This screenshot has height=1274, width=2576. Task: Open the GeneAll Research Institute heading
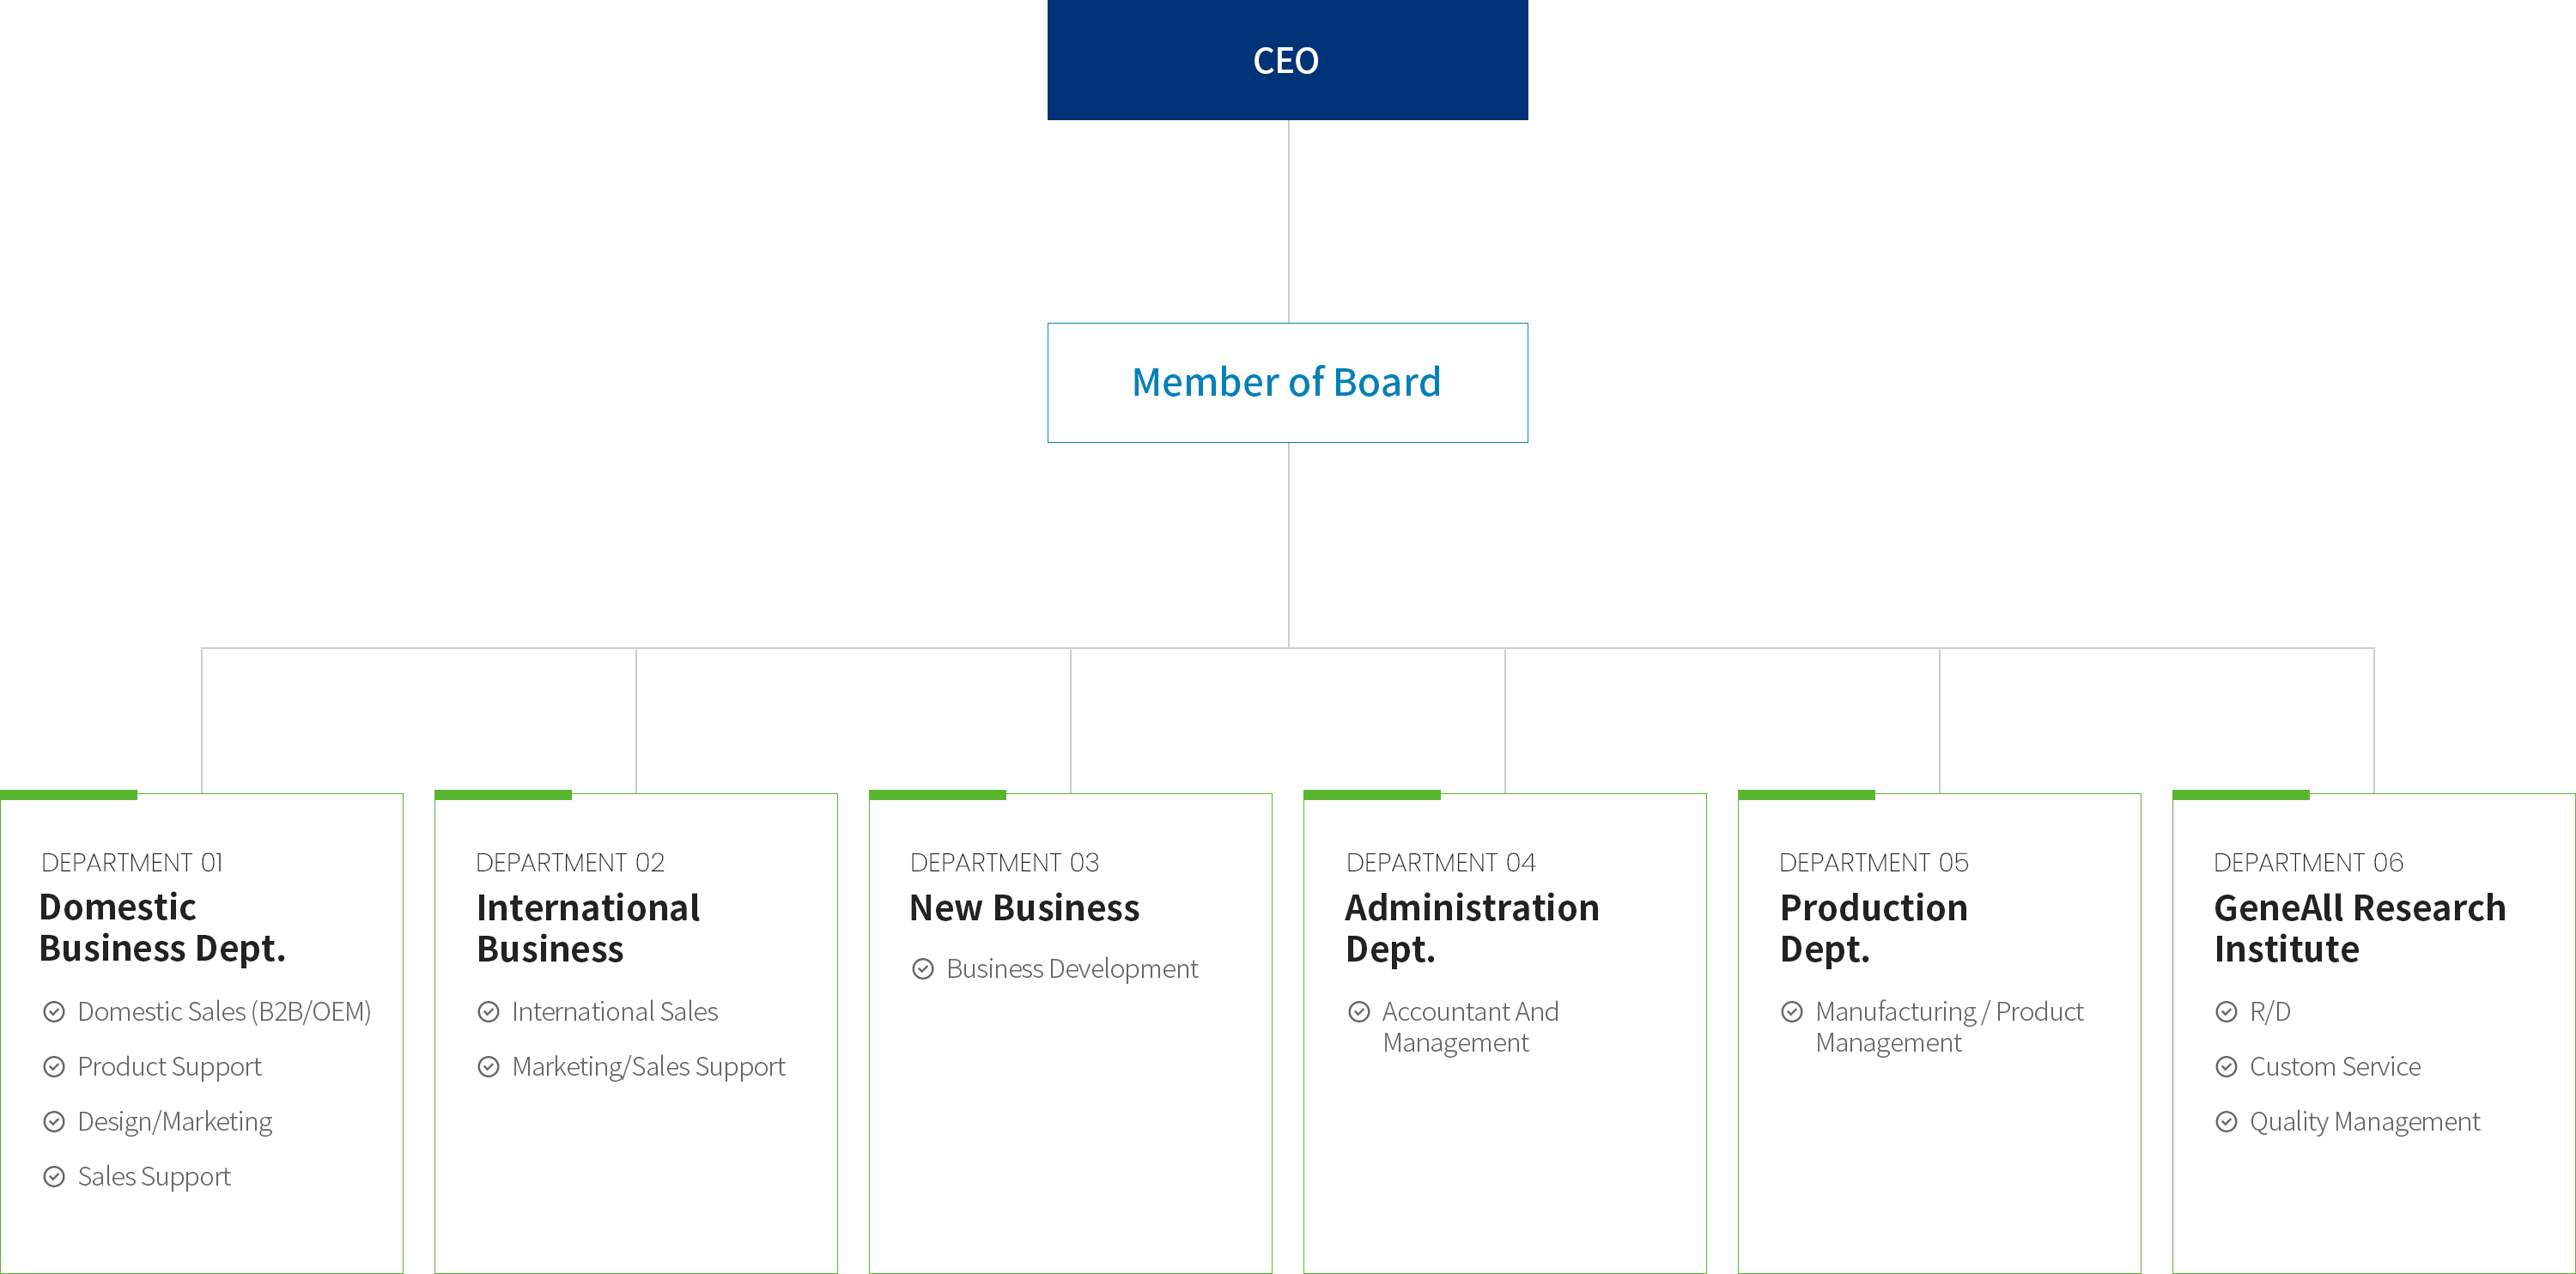pos(2360,928)
